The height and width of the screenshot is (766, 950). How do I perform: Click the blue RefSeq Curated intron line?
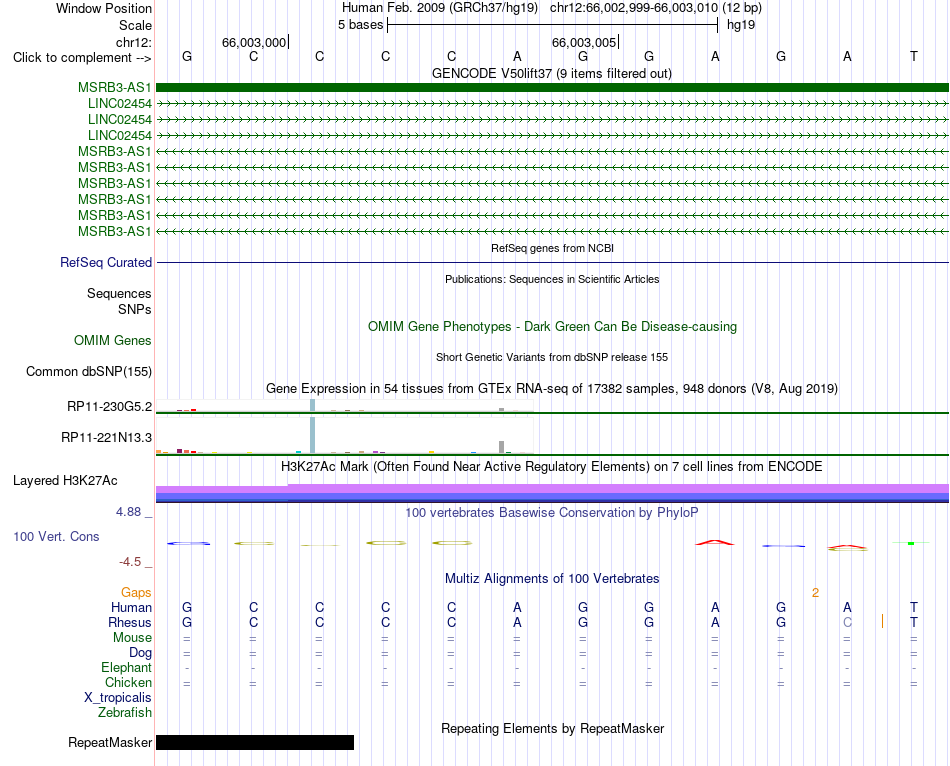tap(552, 262)
